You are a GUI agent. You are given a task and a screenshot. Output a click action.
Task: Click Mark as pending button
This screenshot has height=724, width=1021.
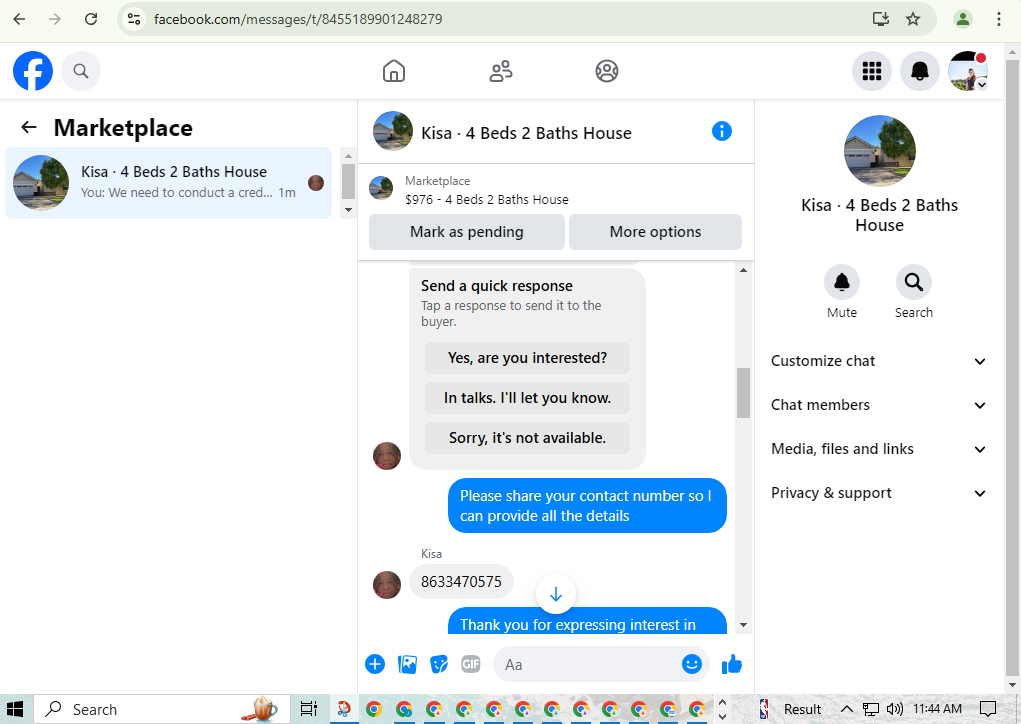tap(466, 232)
